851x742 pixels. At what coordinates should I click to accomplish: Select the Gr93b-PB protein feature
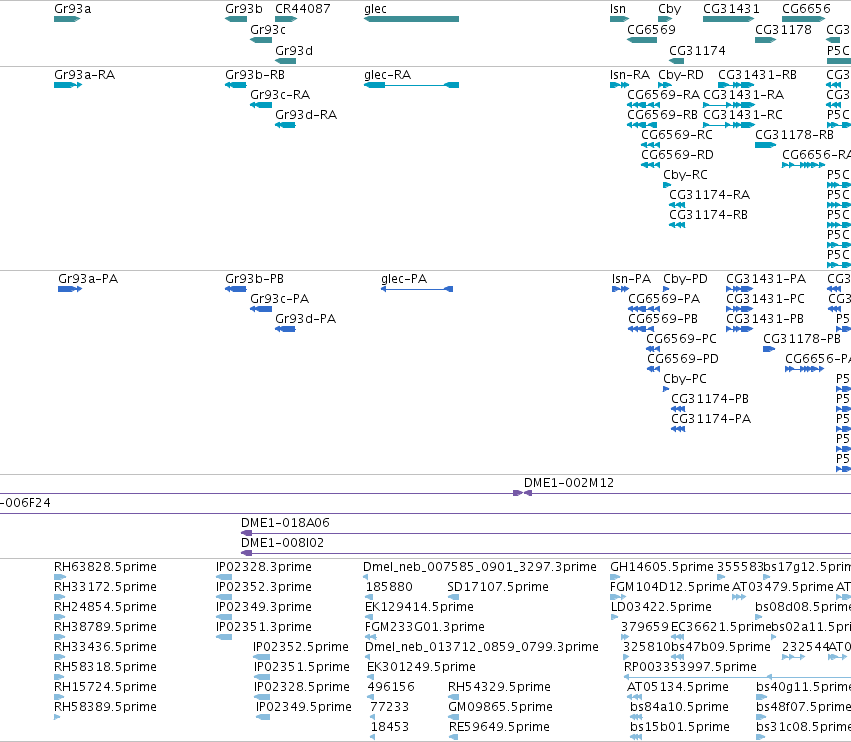pos(236,289)
